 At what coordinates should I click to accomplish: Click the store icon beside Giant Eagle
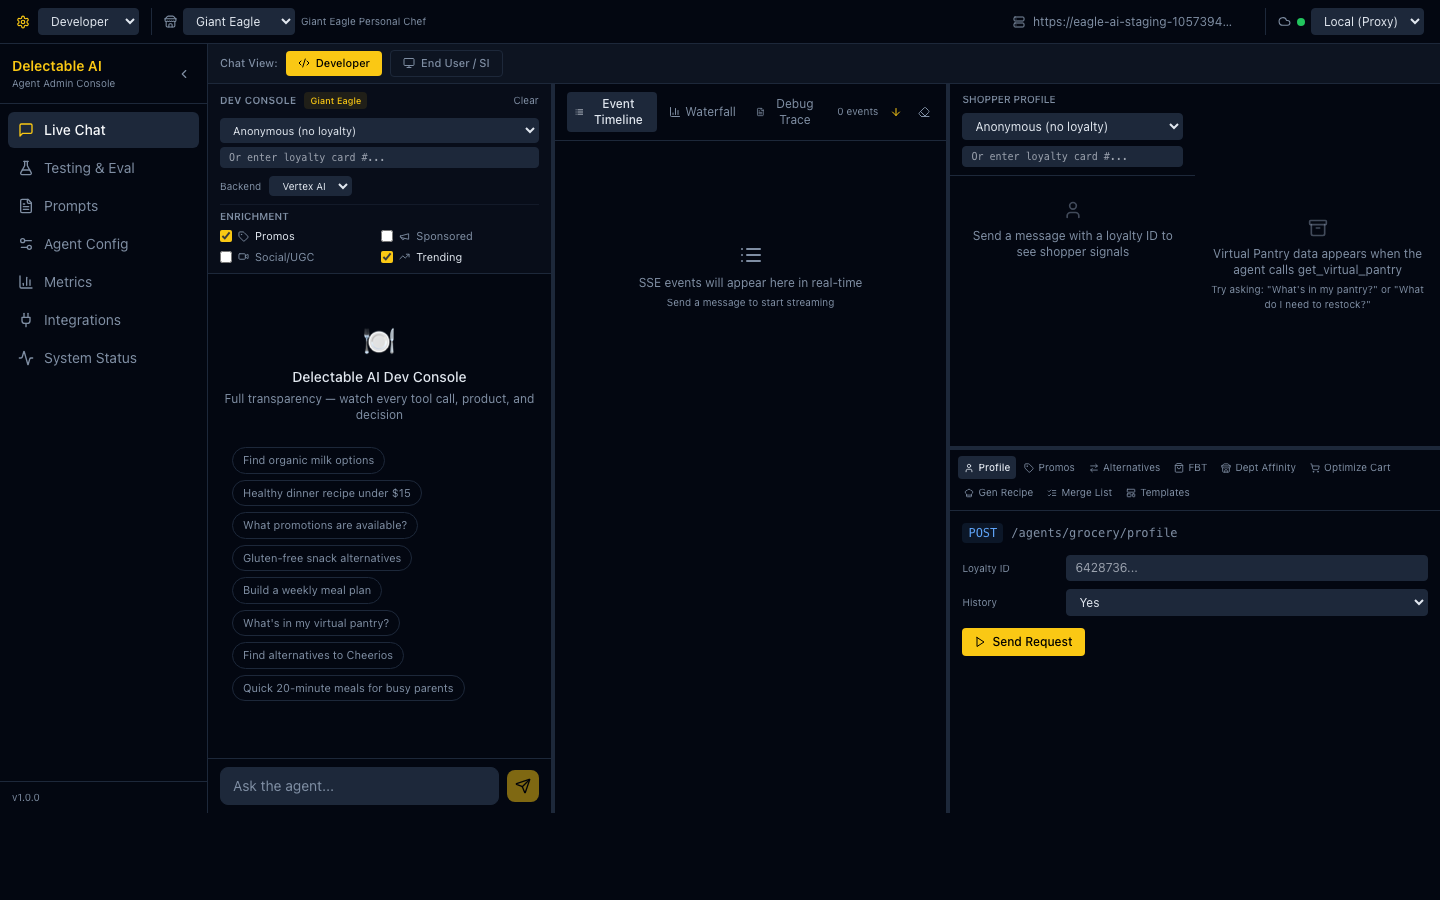pyautogui.click(x=171, y=21)
